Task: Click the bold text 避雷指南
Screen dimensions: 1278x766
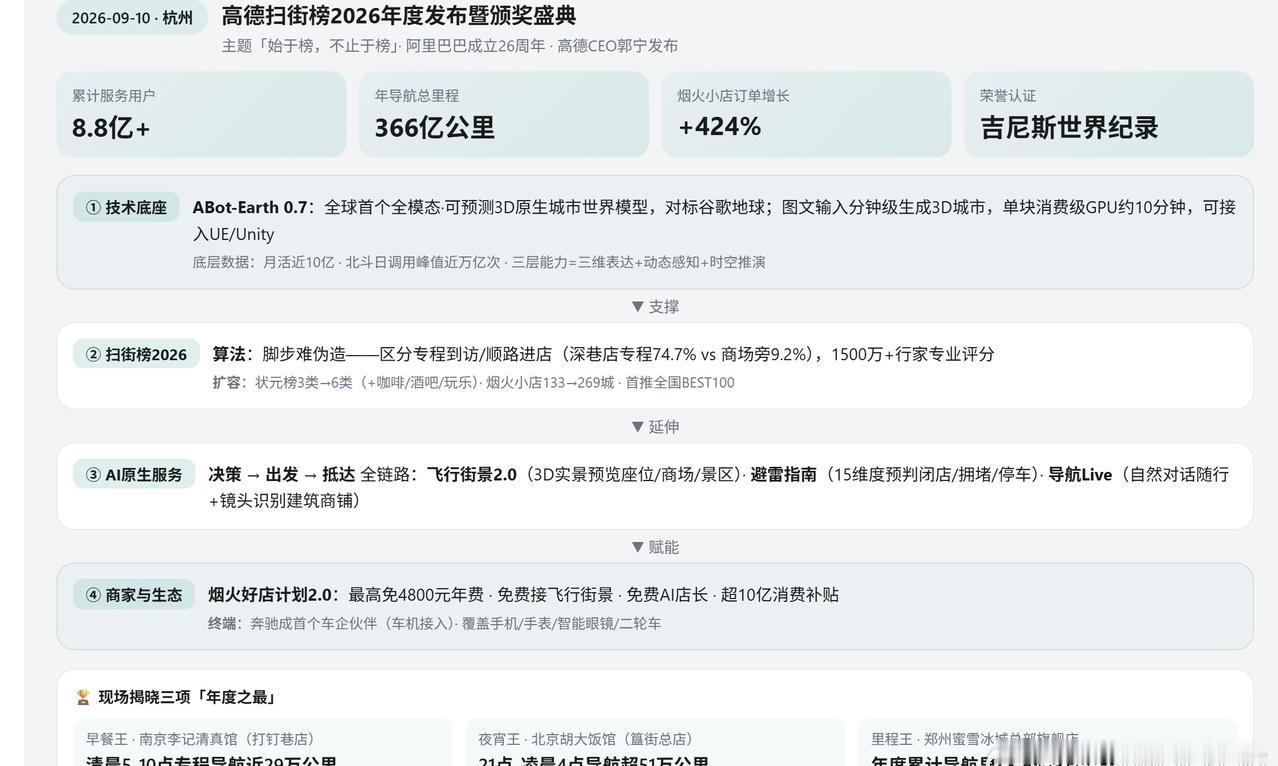Action: (x=784, y=474)
